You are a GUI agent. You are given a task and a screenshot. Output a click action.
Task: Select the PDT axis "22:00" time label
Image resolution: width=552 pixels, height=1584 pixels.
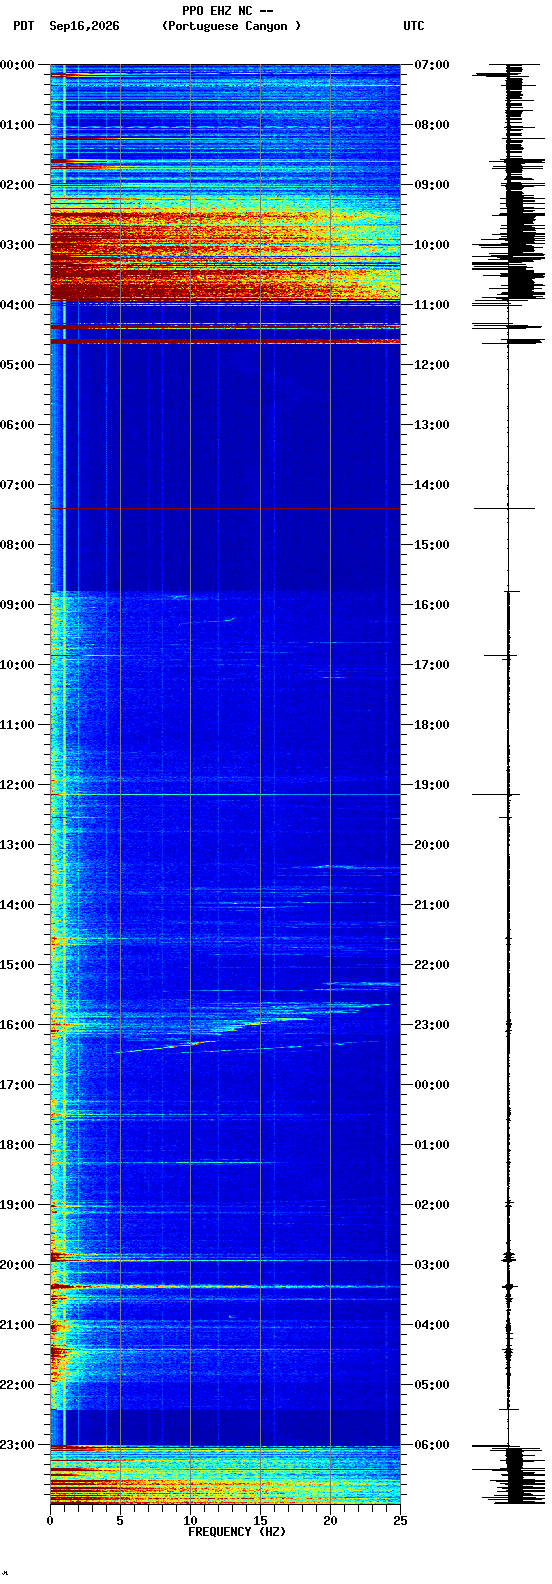[x=17, y=1385]
